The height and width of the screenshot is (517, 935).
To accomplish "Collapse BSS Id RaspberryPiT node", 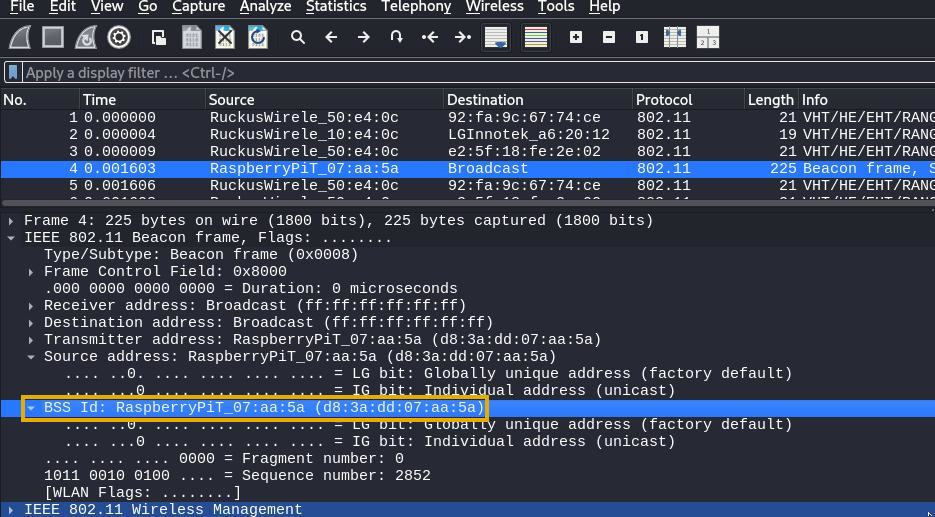I will click(31, 408).
